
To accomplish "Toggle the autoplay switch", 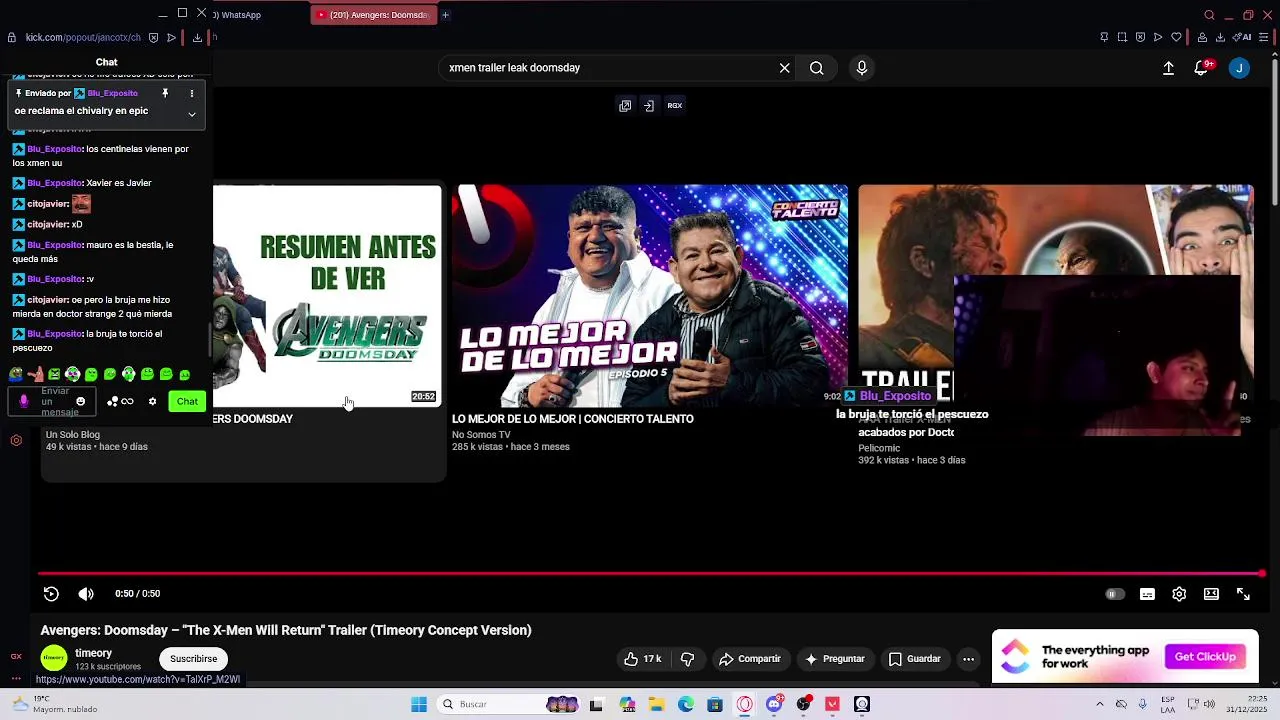I will [1114, 594].
